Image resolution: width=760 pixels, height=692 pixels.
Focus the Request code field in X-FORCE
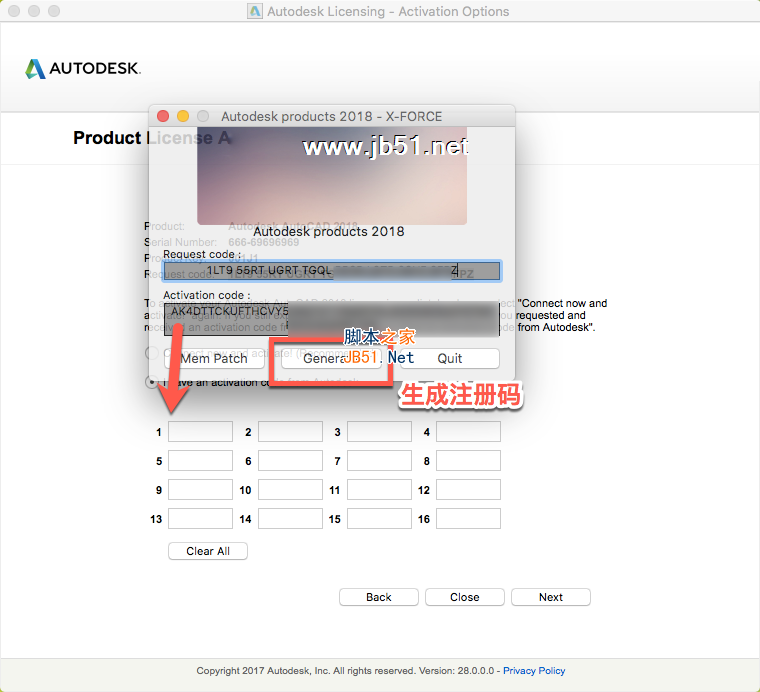tap(332, 271)
